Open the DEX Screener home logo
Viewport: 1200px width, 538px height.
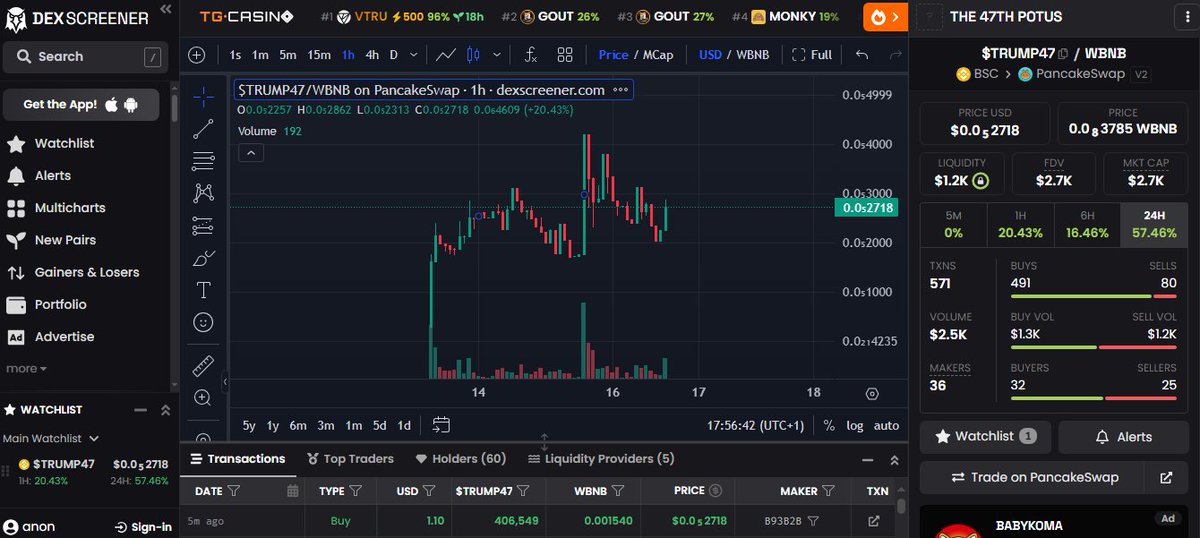coord(76,18)
